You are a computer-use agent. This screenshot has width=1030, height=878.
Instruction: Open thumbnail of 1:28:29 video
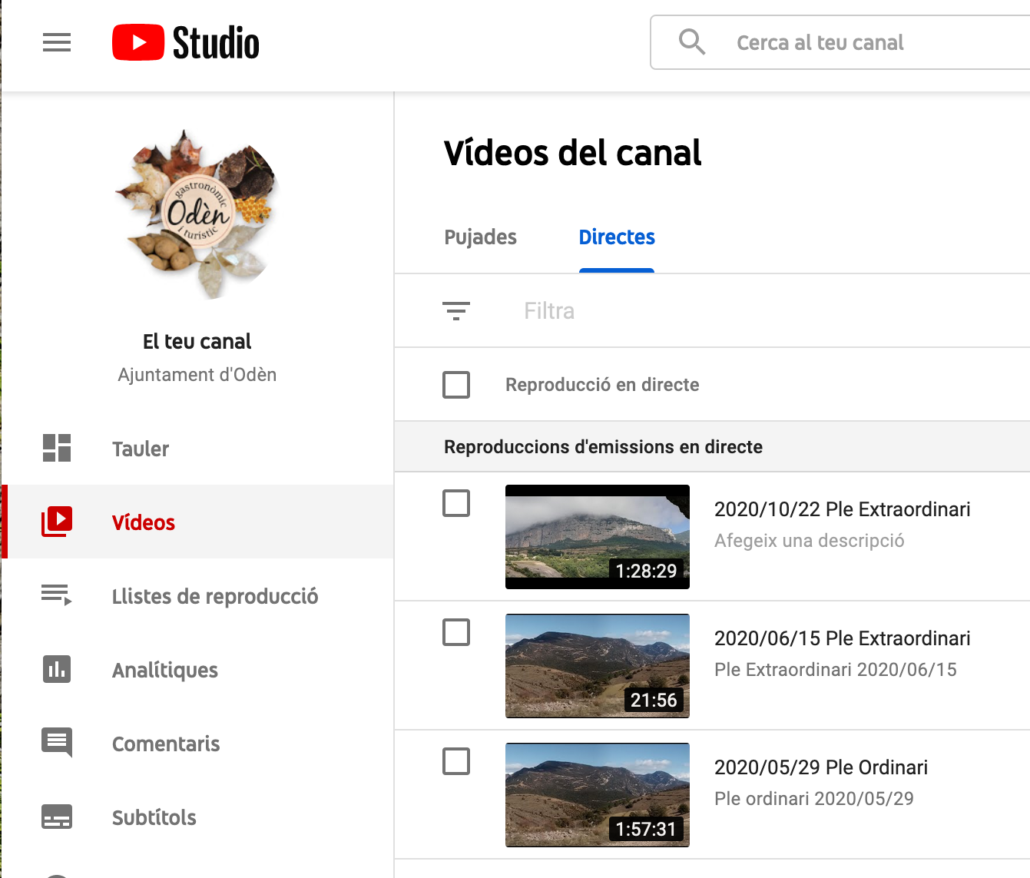coord(597,537)
